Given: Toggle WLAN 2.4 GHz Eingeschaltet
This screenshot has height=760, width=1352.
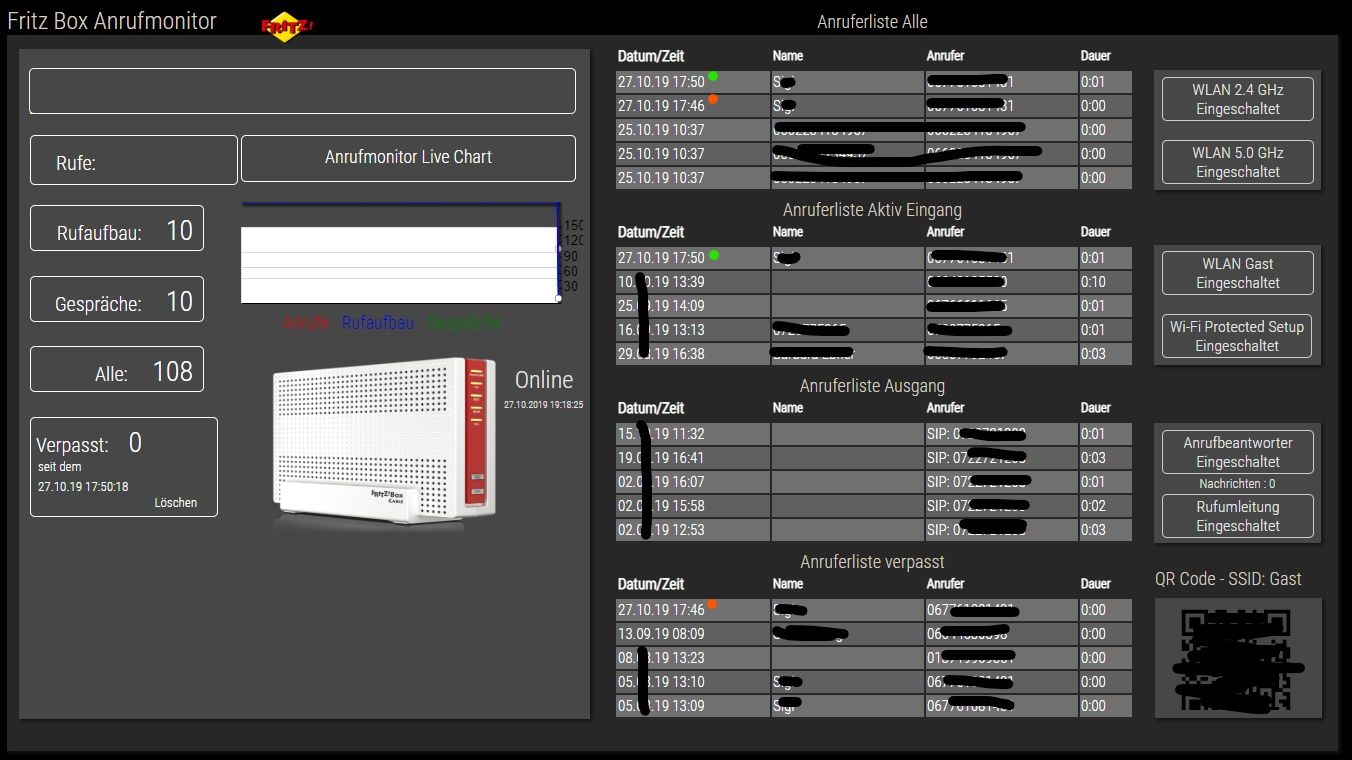Looking at the screenshot, I should click(x=1237, y=99).
